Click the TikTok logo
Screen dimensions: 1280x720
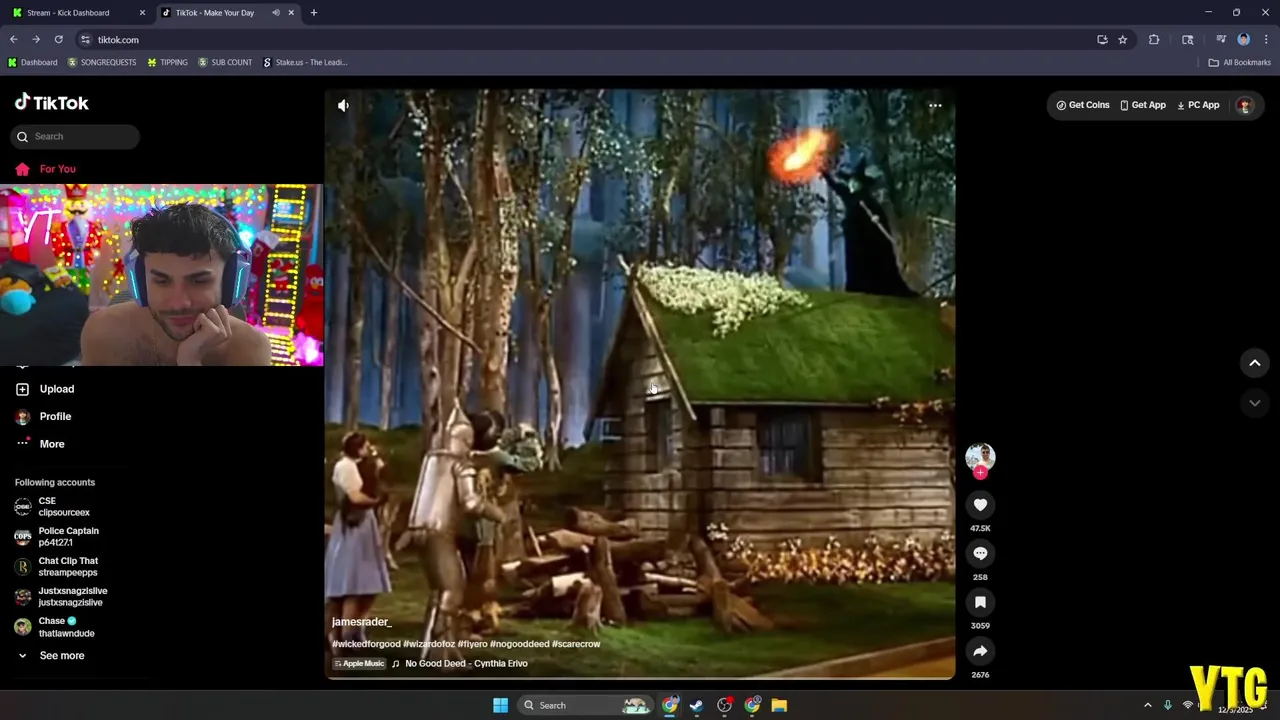click(52, 102)
